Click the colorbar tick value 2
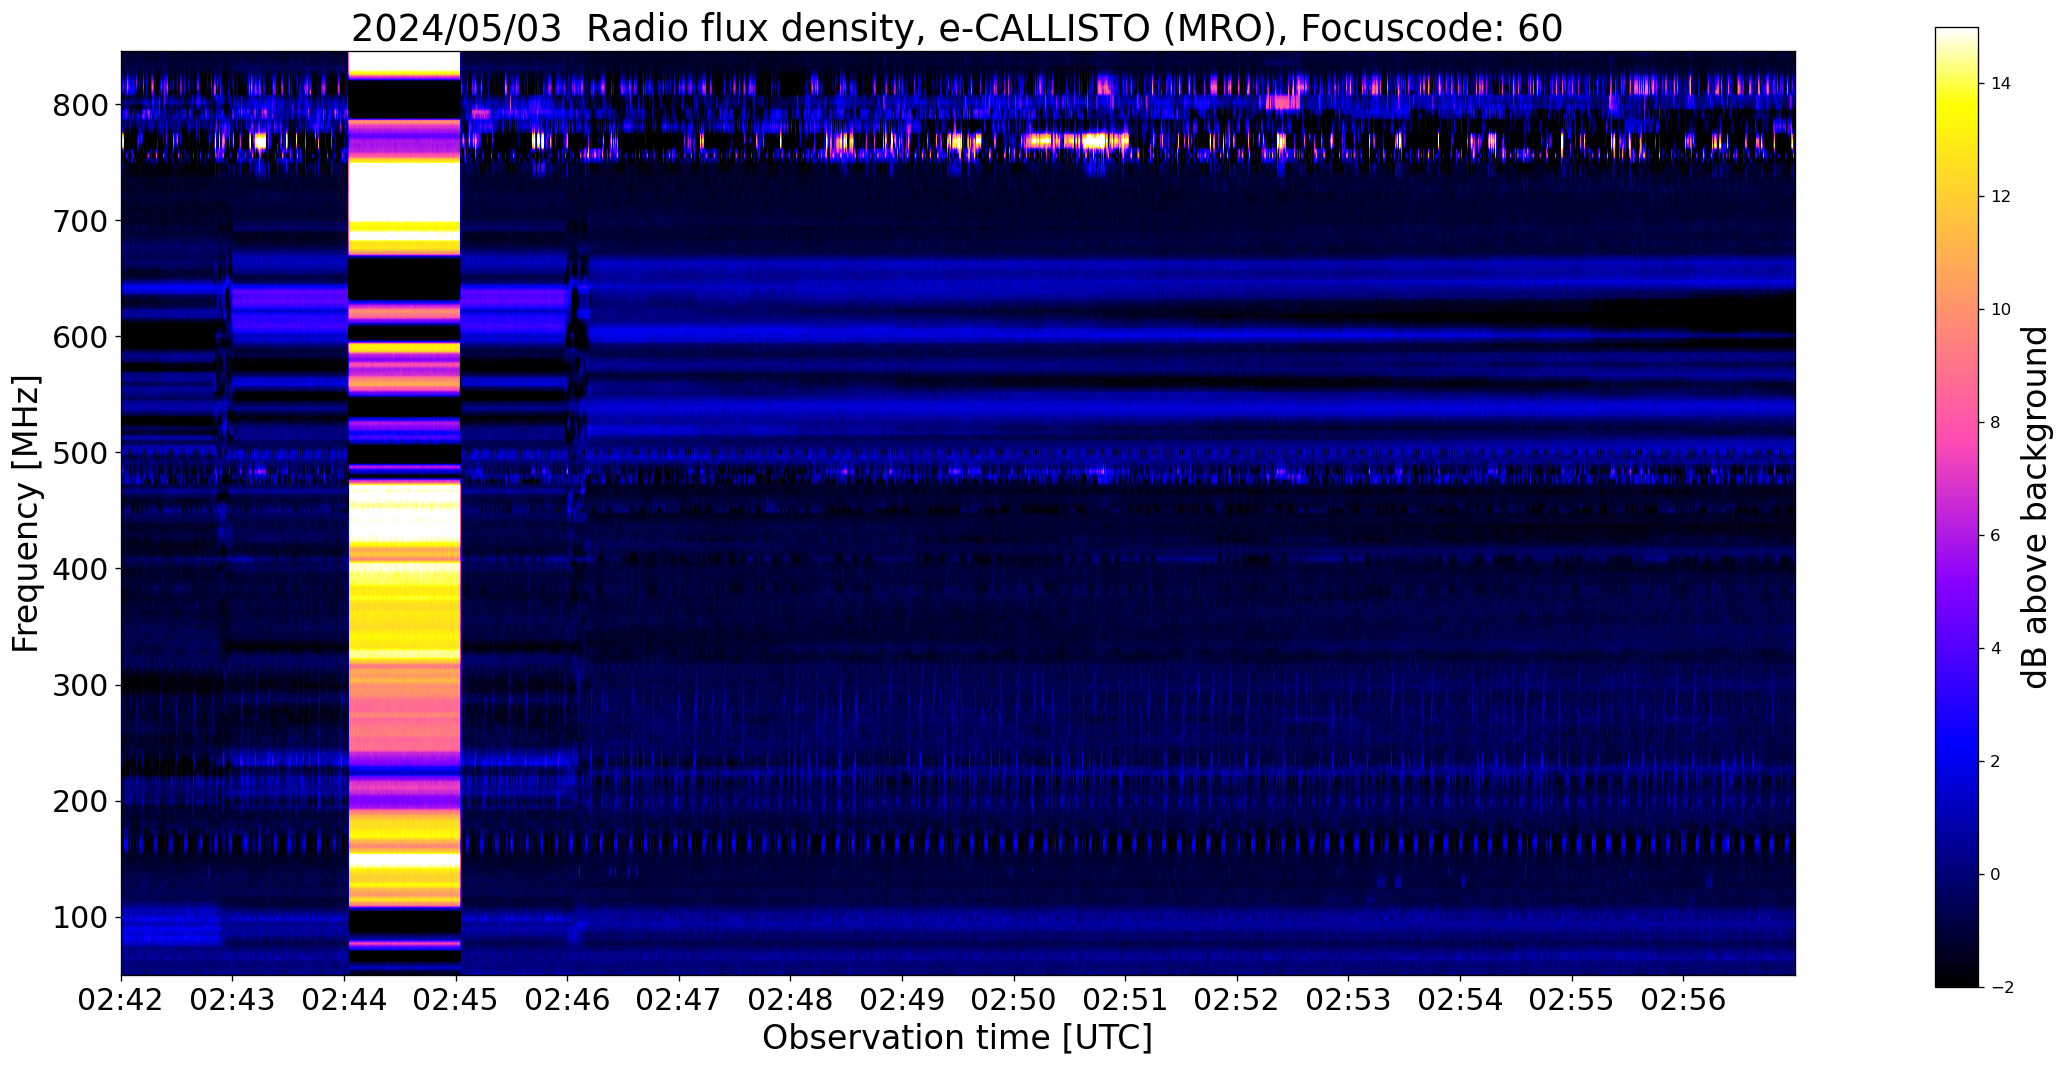Viewport: 2066px width, 1067px height. tap(1996, 762)
